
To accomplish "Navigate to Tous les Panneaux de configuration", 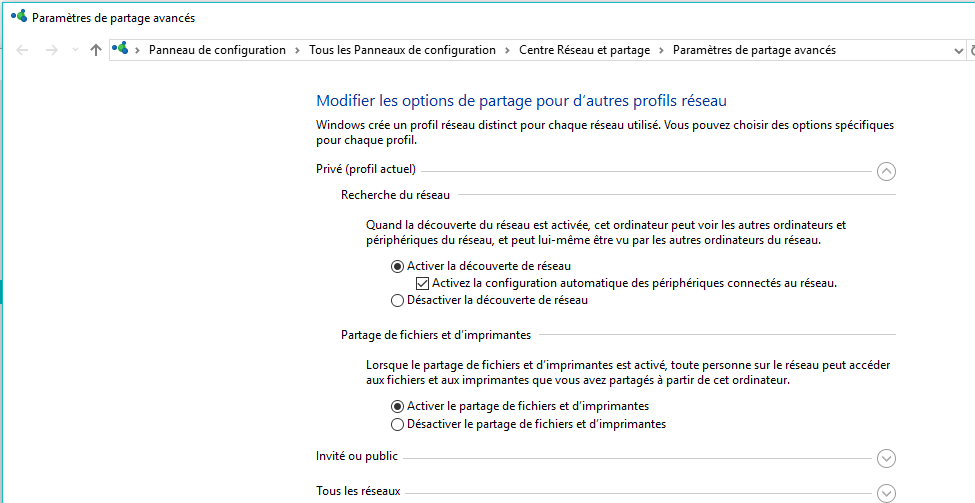I will [402, 50].
